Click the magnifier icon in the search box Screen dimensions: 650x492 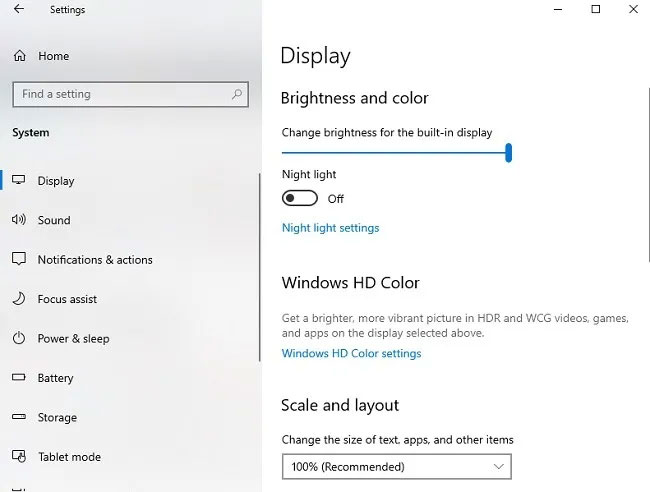237,94
